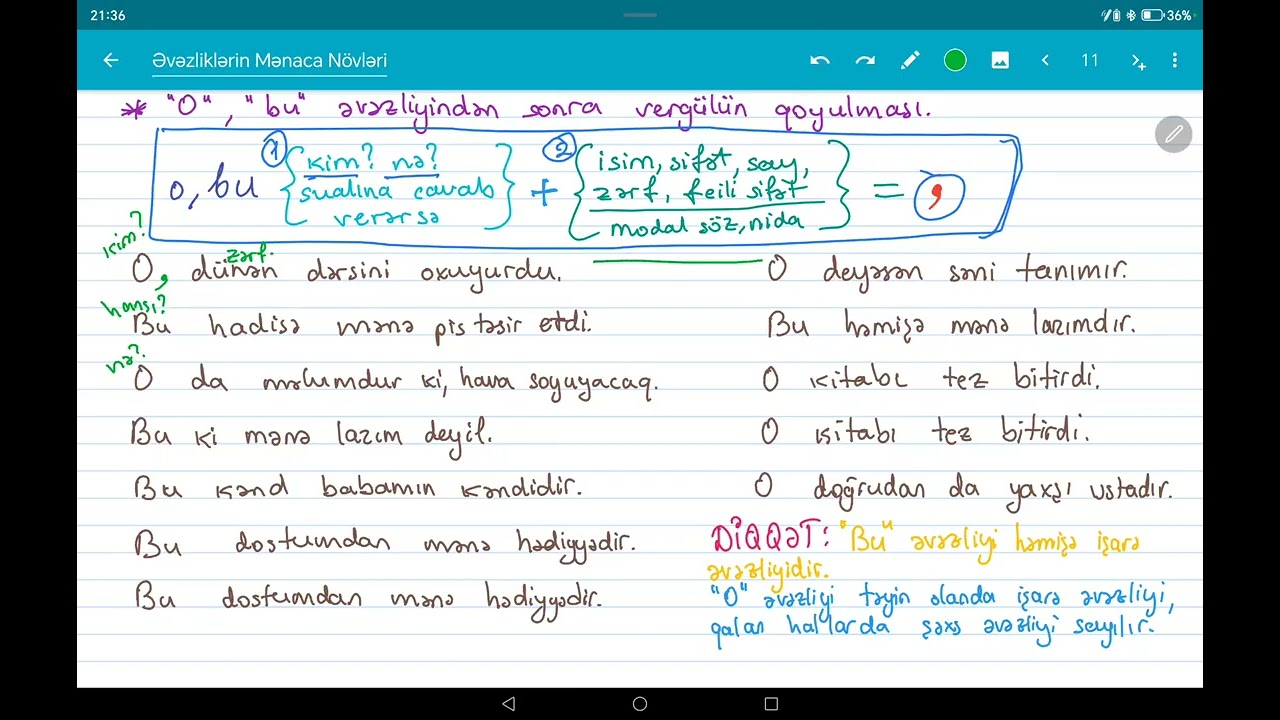Insert an image with picture icon
The image size is (1280, 720).
pos(1000,61)
